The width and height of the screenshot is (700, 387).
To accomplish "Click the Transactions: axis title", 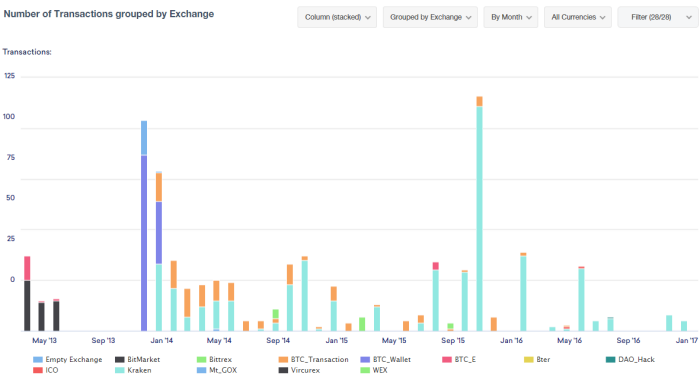I will click(x=27, y=52).
